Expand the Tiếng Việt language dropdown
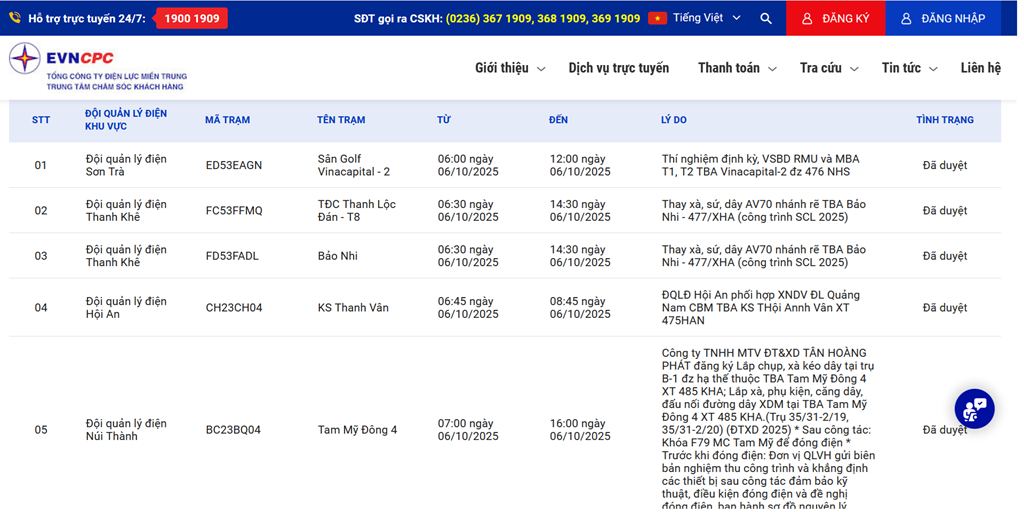This screenshot has height=512, width=1024. 707,18
